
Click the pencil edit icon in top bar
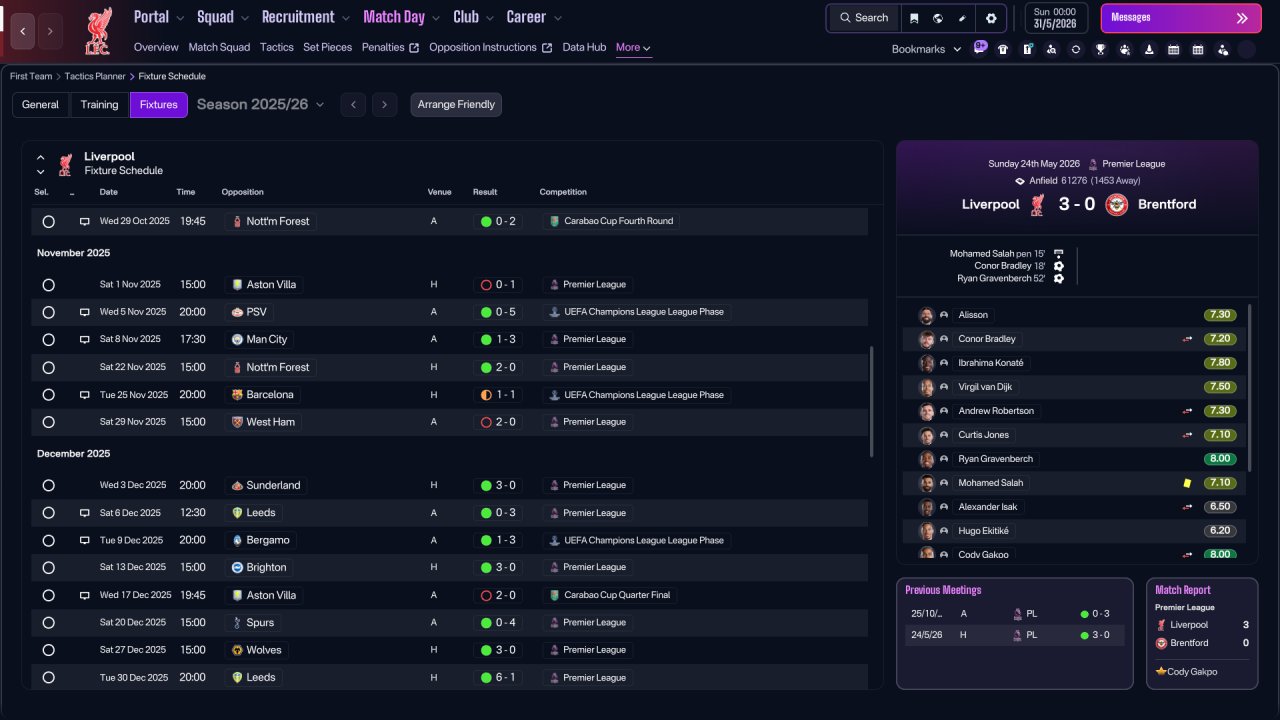coord(962,18)
